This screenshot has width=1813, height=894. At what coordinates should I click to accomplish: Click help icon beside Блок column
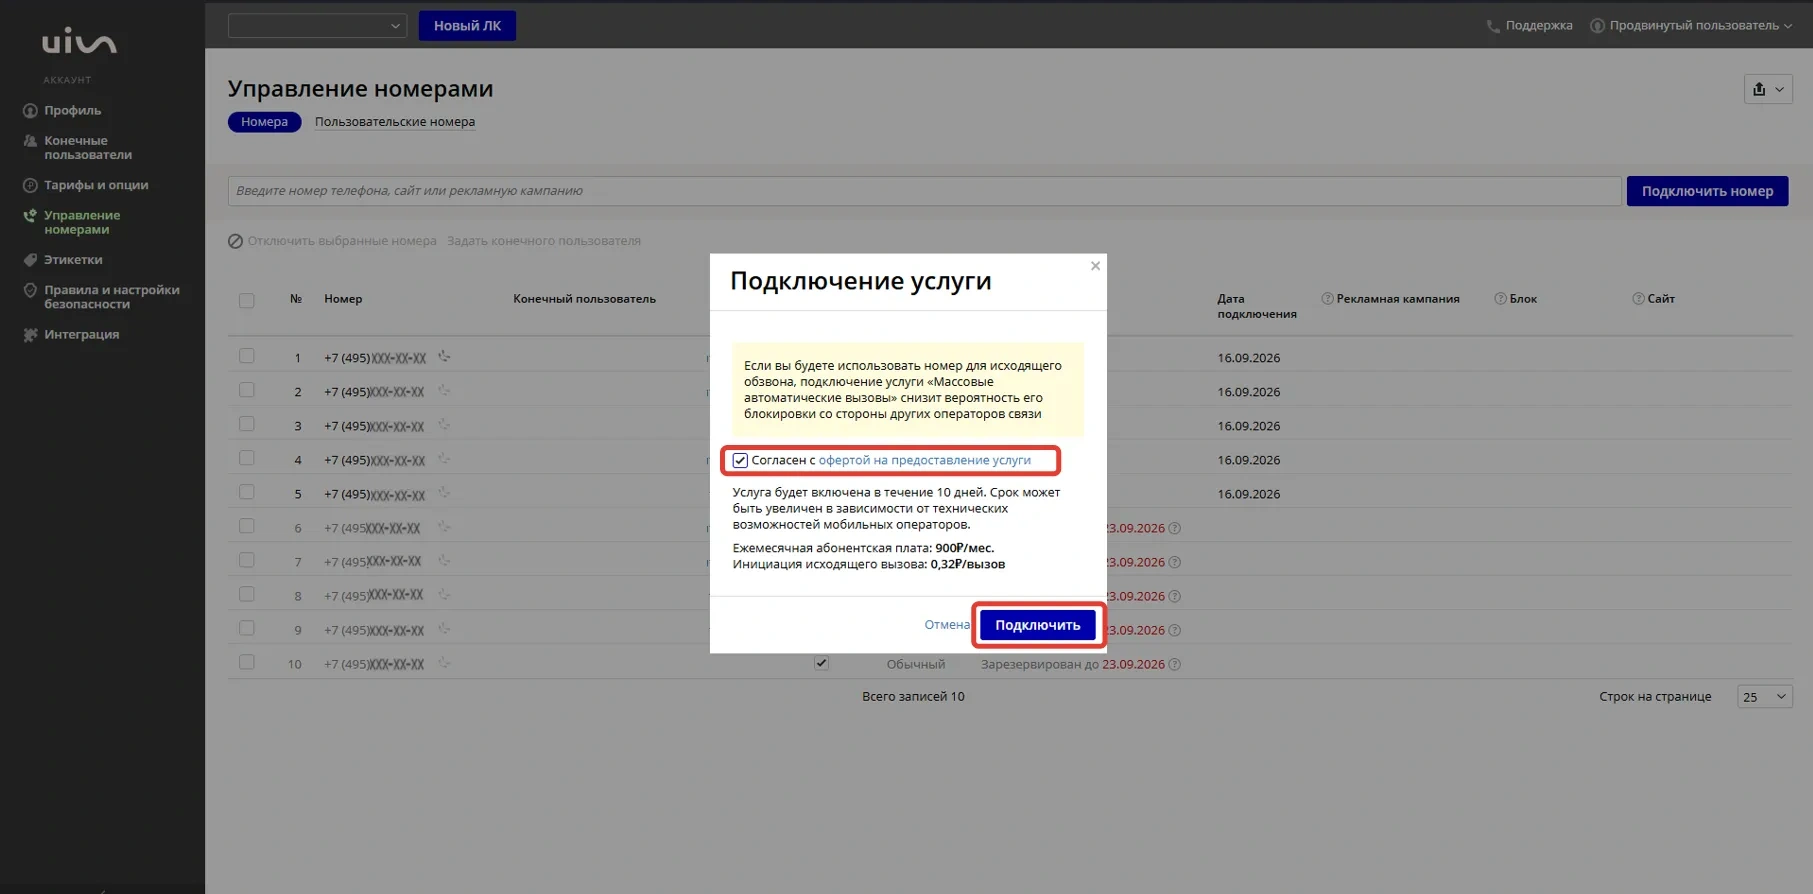tap(1500, 298)
